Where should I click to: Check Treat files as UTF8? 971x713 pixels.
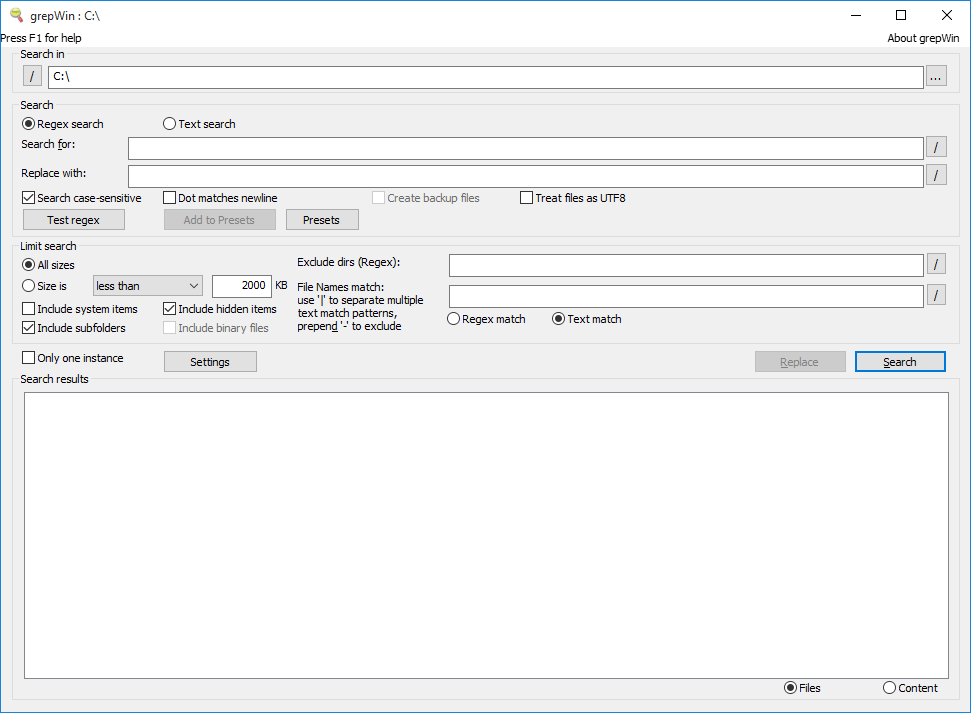pos(526,197)
